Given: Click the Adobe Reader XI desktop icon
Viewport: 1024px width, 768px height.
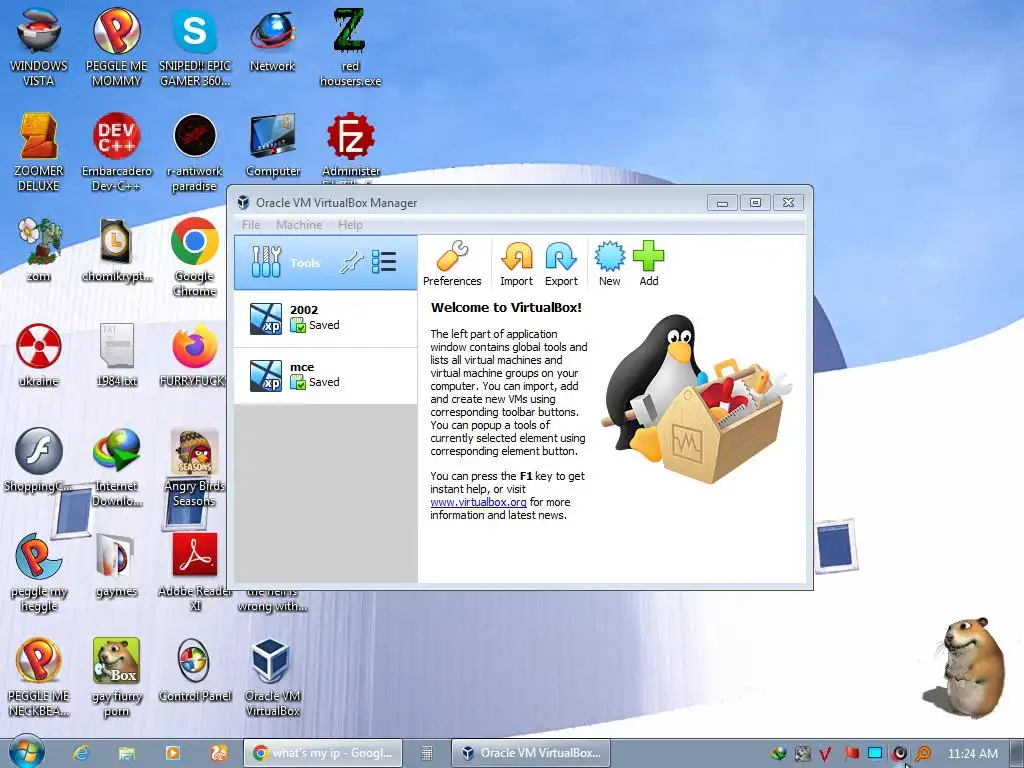Looking at the screenshot, I should 195,572.
